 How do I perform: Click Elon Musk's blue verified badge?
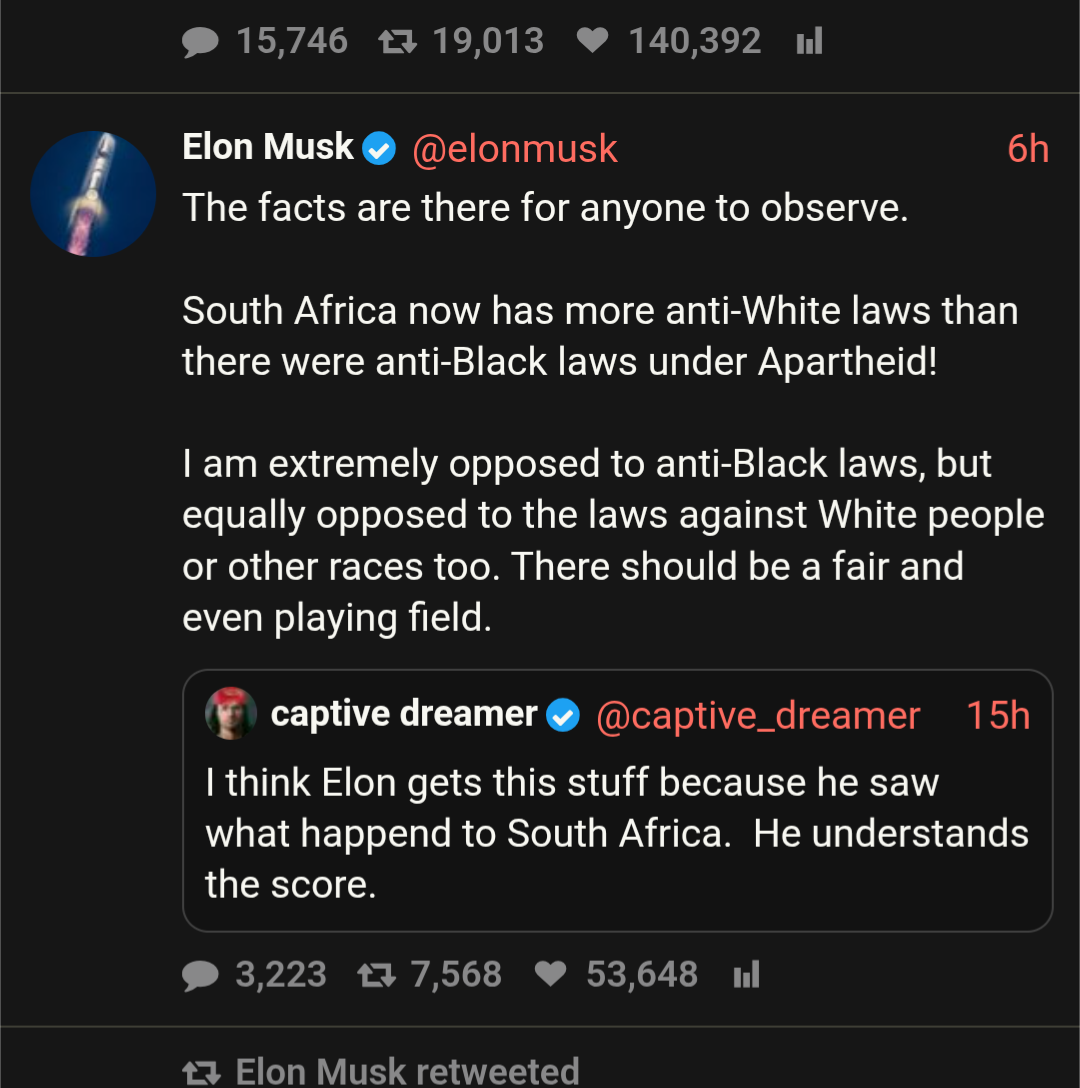378,149
